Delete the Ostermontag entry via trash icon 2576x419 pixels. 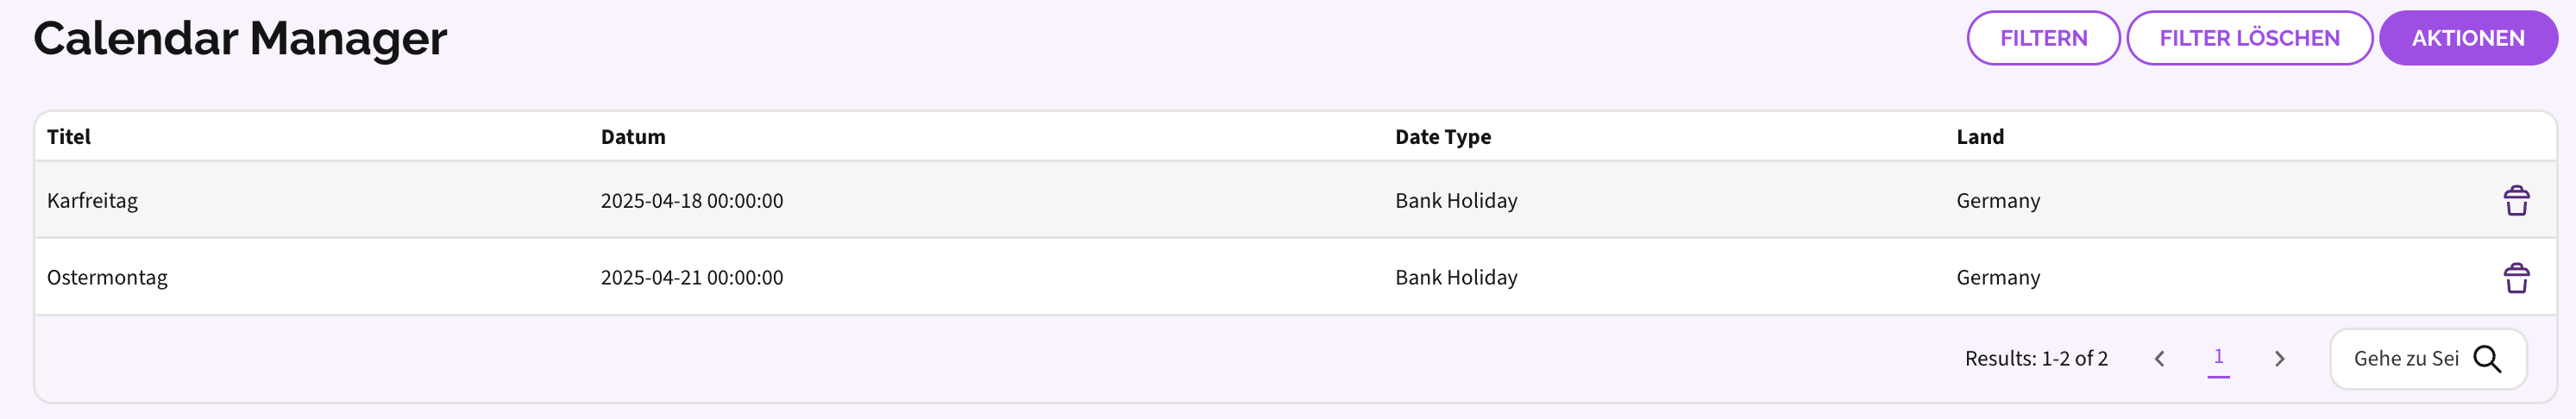point(2516,278)
